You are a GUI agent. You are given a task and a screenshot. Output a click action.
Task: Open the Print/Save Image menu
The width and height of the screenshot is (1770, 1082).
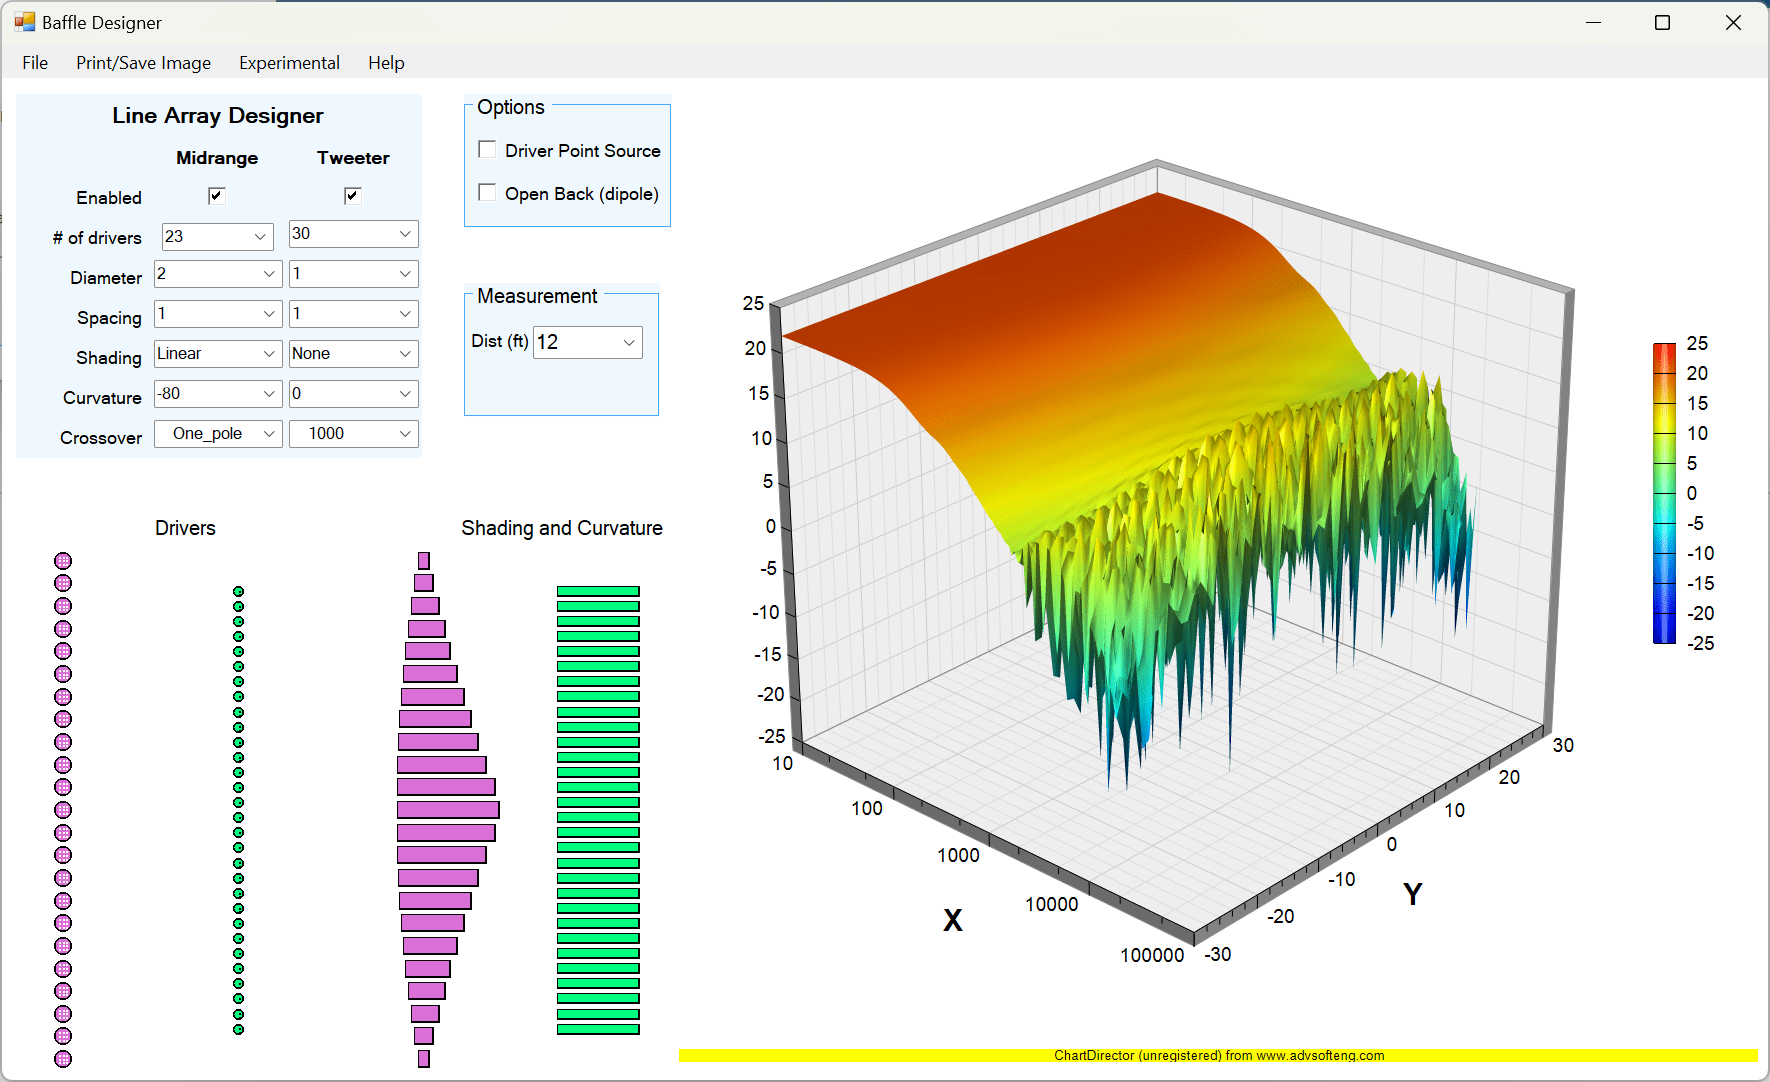(x=143, y=63)
